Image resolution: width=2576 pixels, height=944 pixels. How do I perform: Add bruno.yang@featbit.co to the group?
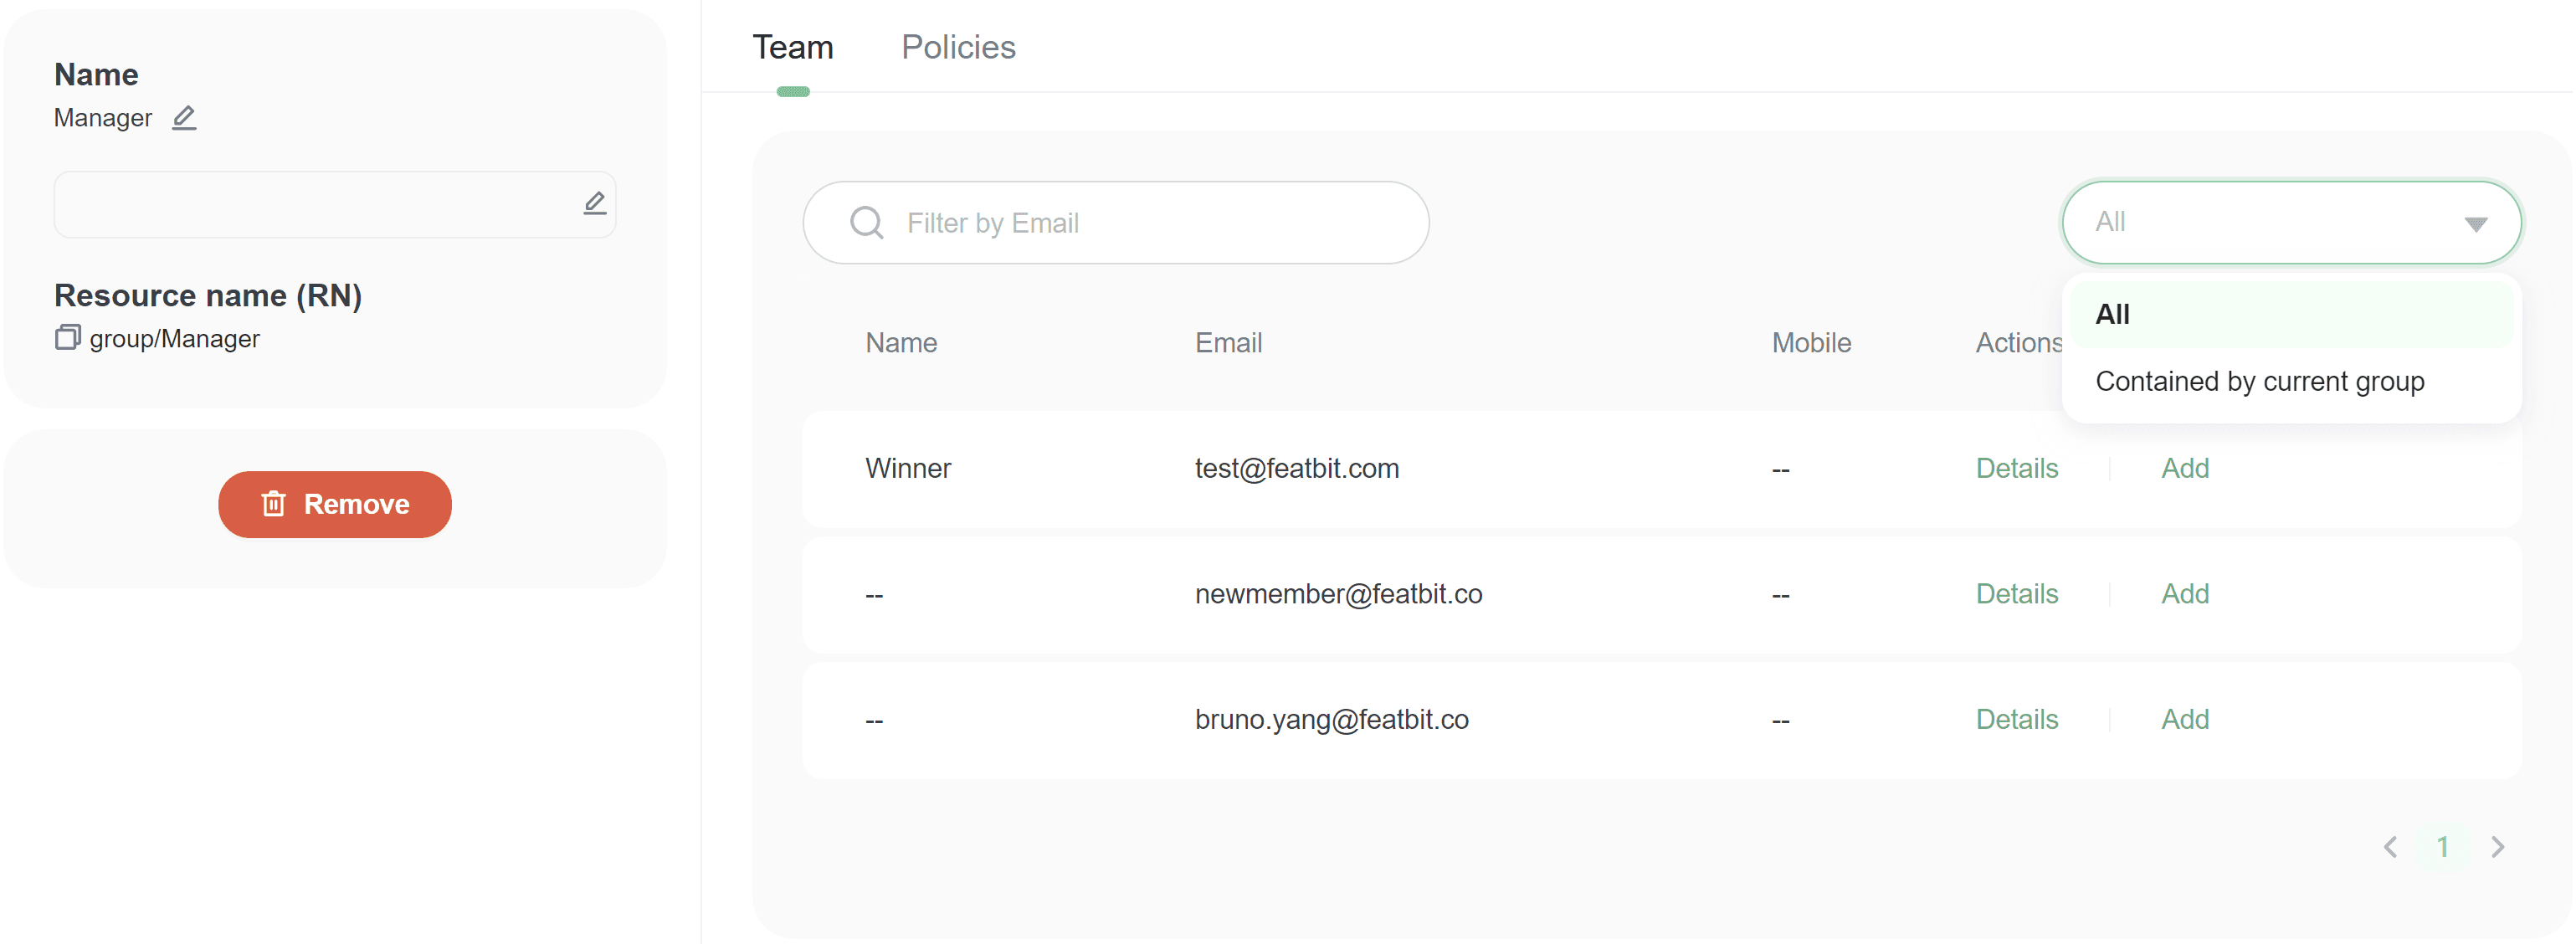[x=2184, y=719]
